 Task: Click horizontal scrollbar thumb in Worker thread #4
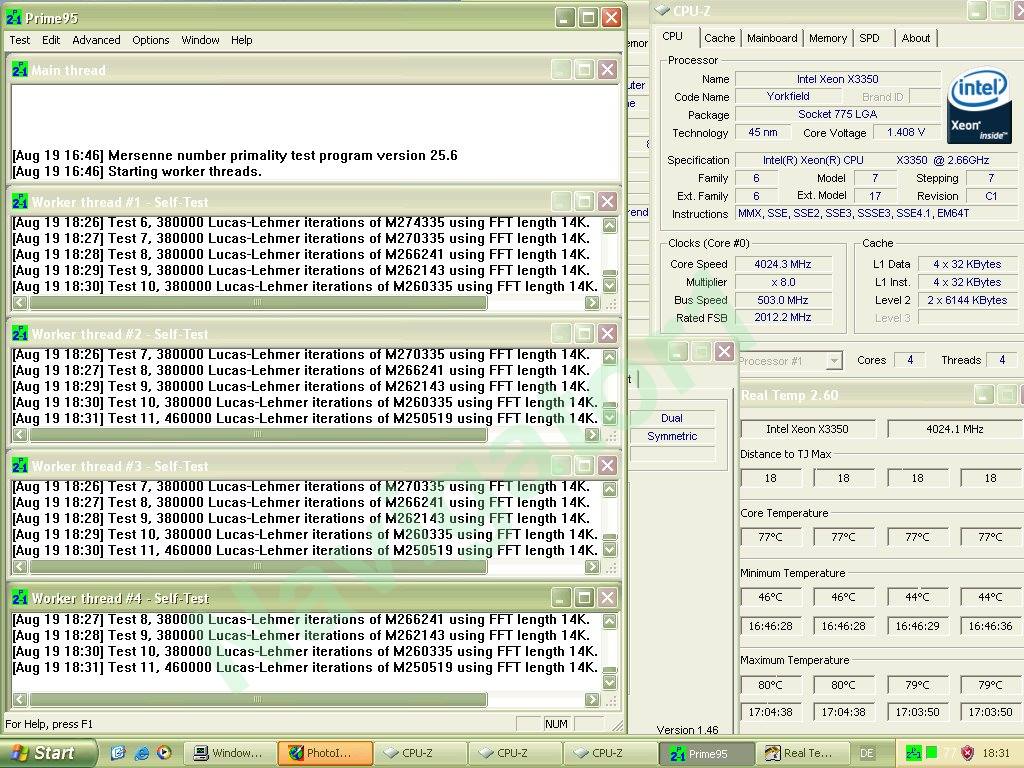(258, 699)
